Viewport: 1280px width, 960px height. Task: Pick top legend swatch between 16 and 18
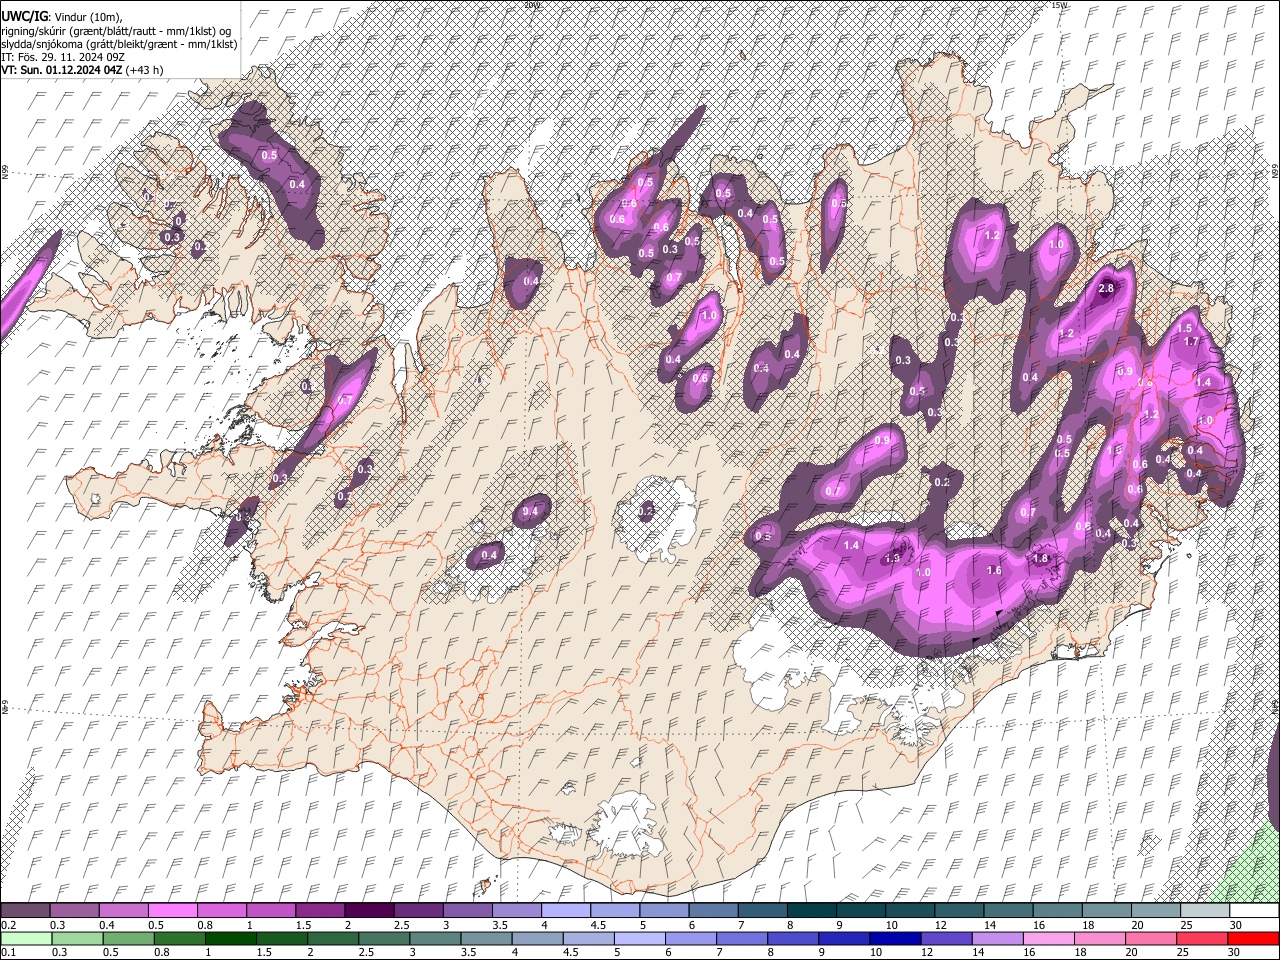pyautogui.click(x=1057, y=911)
